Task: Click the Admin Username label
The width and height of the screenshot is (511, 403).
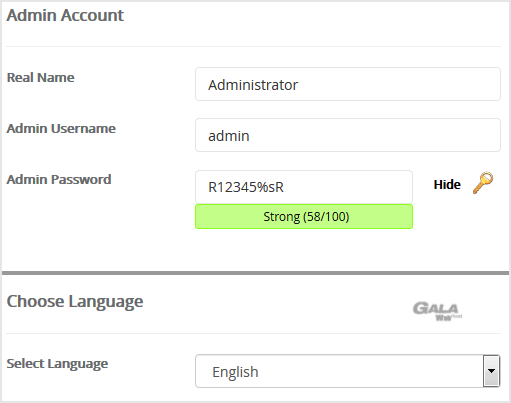Action: coord(61,128)
